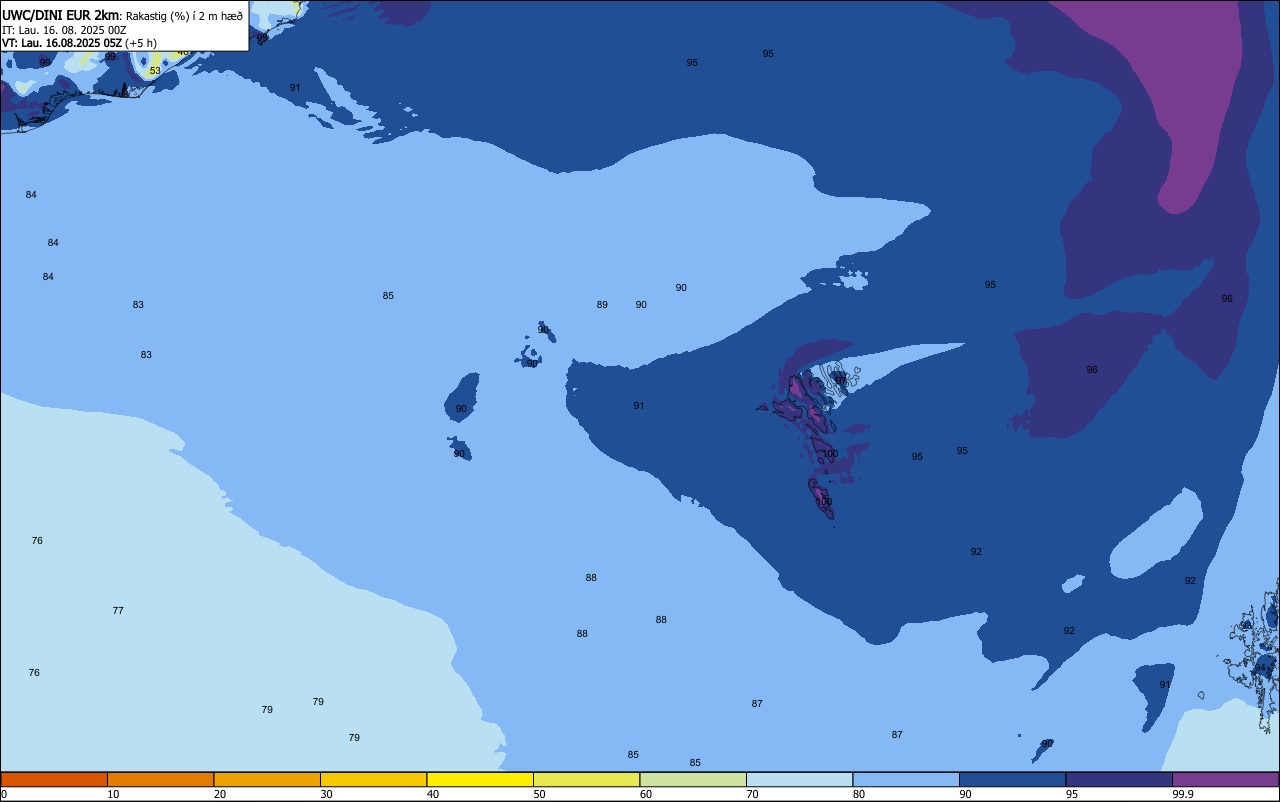This screenshot has width=1280, height=802.
Task: Click the legend tick label 30
Action: pos(327,794)
